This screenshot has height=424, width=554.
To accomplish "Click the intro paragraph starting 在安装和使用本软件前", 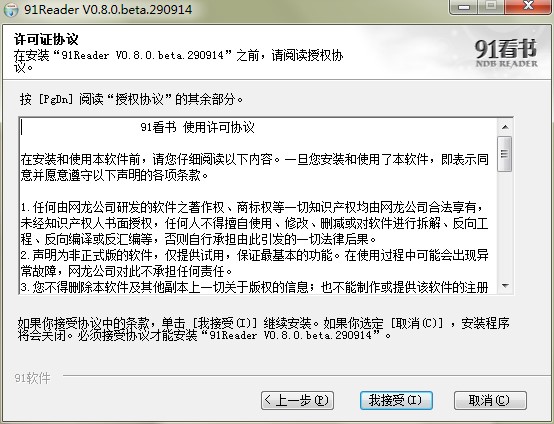I will click(254, 167).
